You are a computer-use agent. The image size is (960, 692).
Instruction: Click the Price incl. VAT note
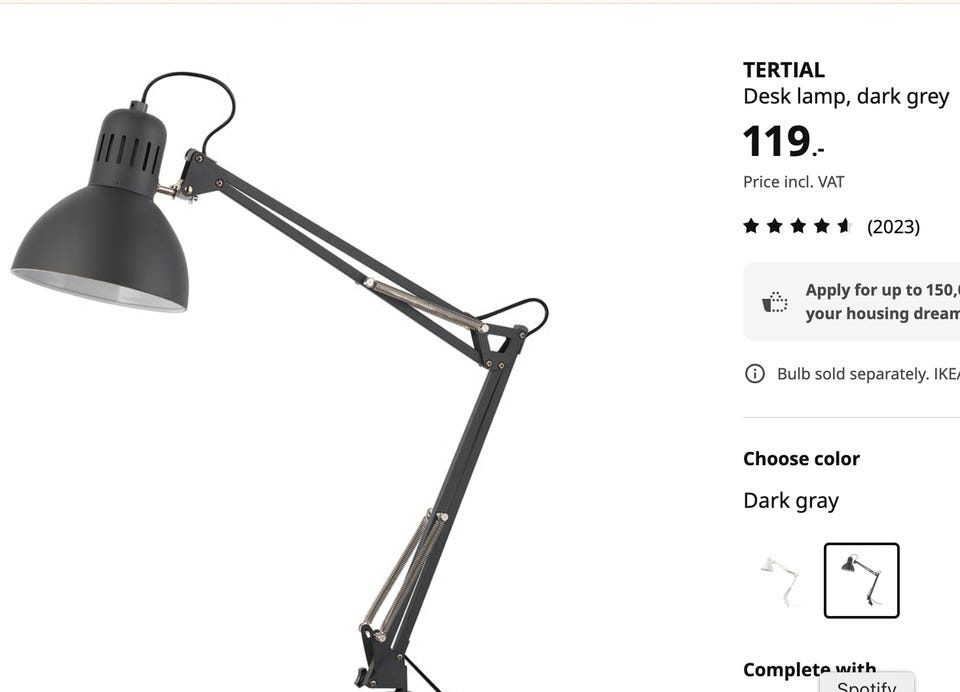[793, 182]
